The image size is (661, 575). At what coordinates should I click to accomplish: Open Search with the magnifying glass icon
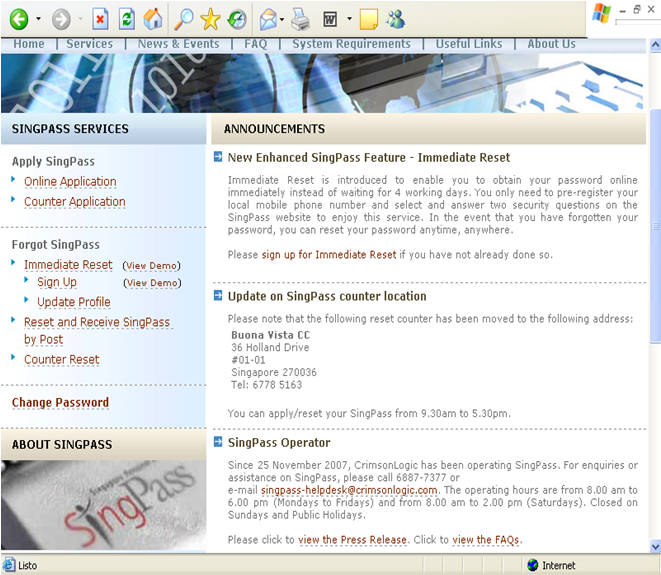point(184,19)
